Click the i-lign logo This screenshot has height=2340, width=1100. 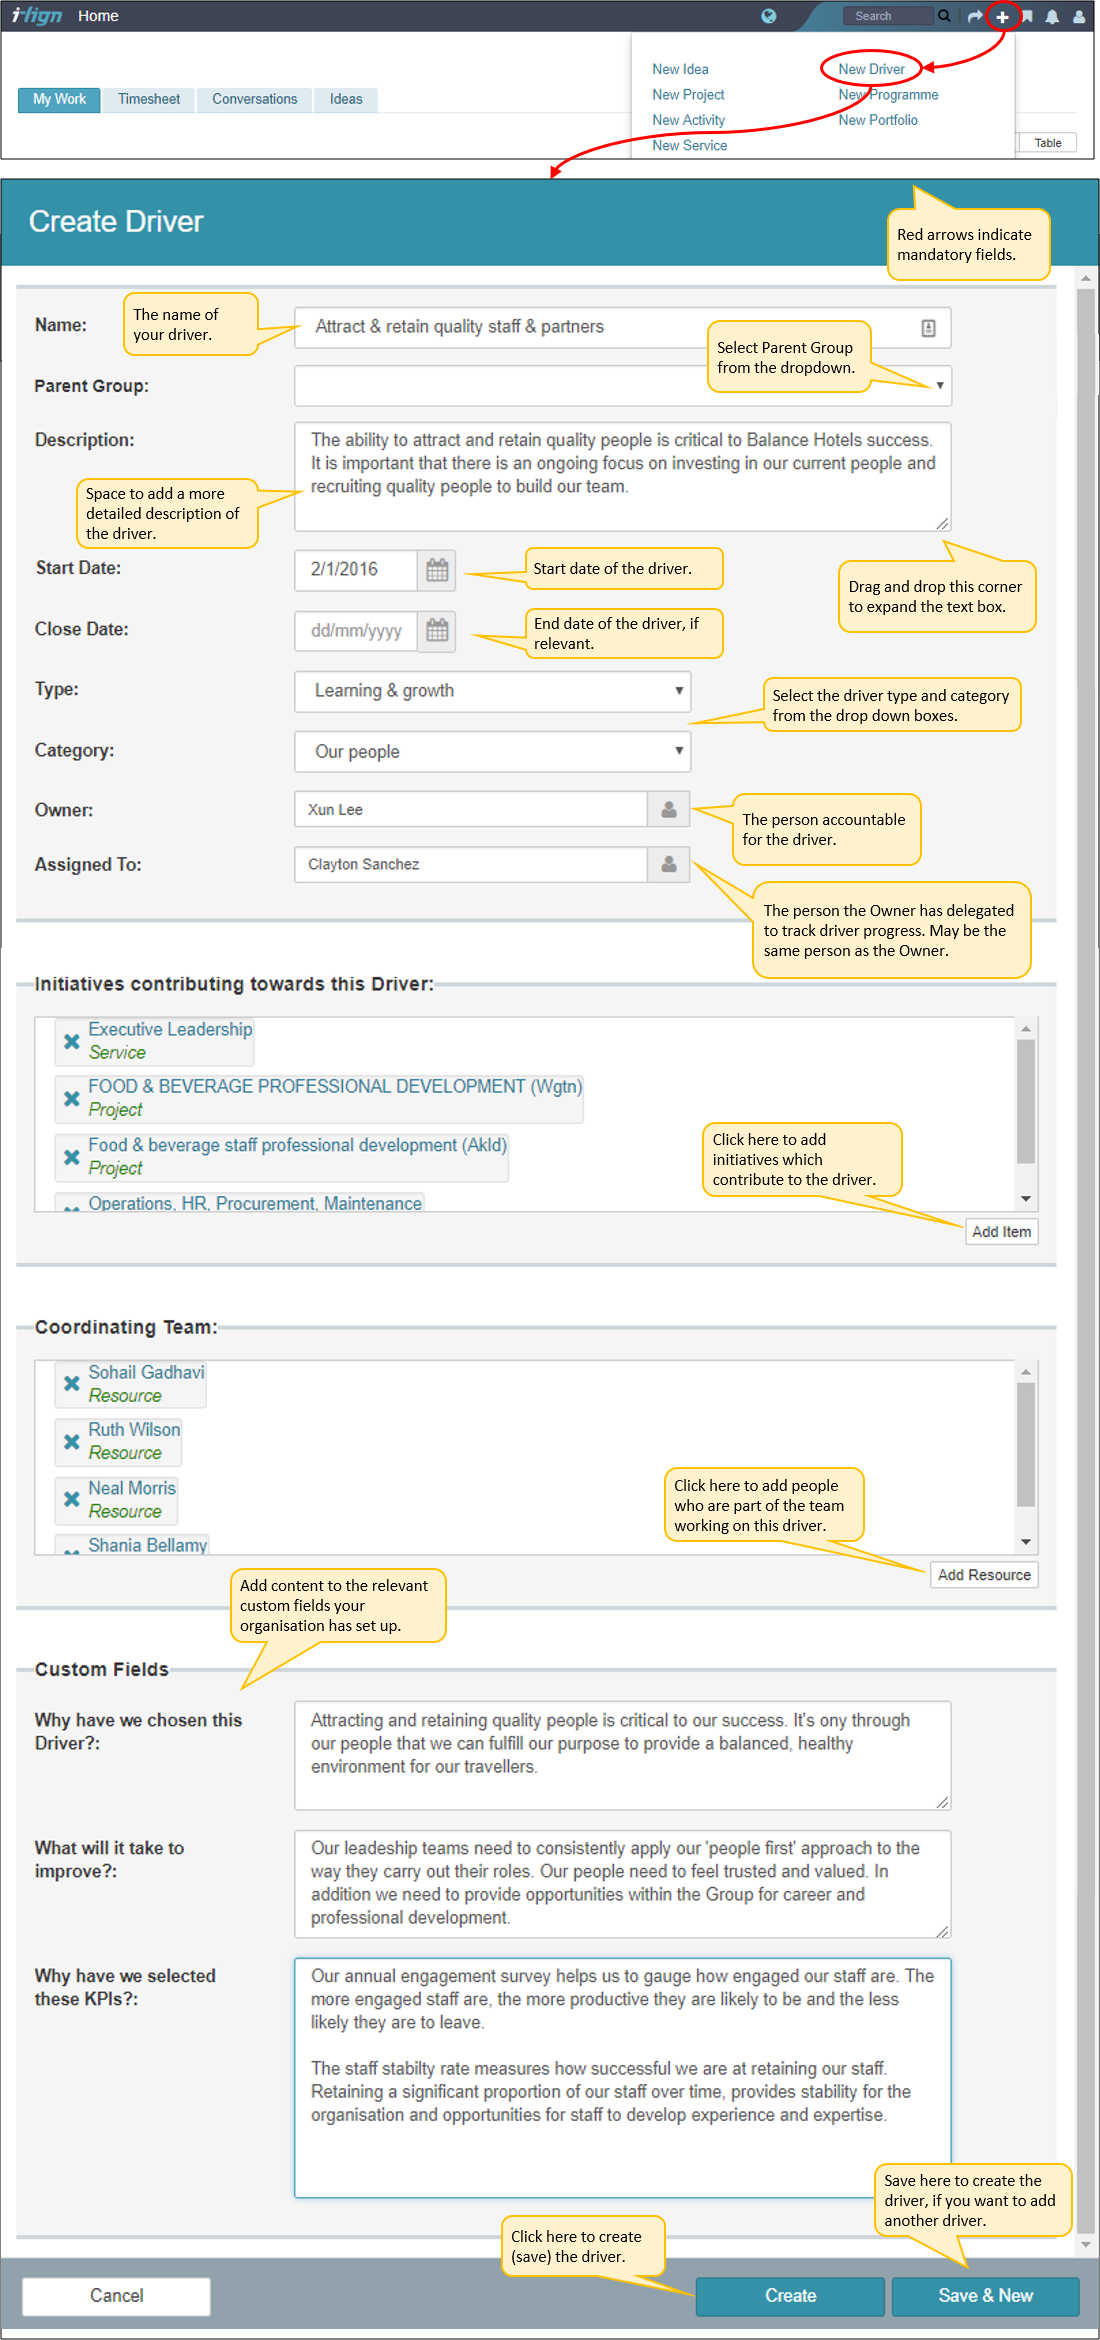click(x=37, y=15)
